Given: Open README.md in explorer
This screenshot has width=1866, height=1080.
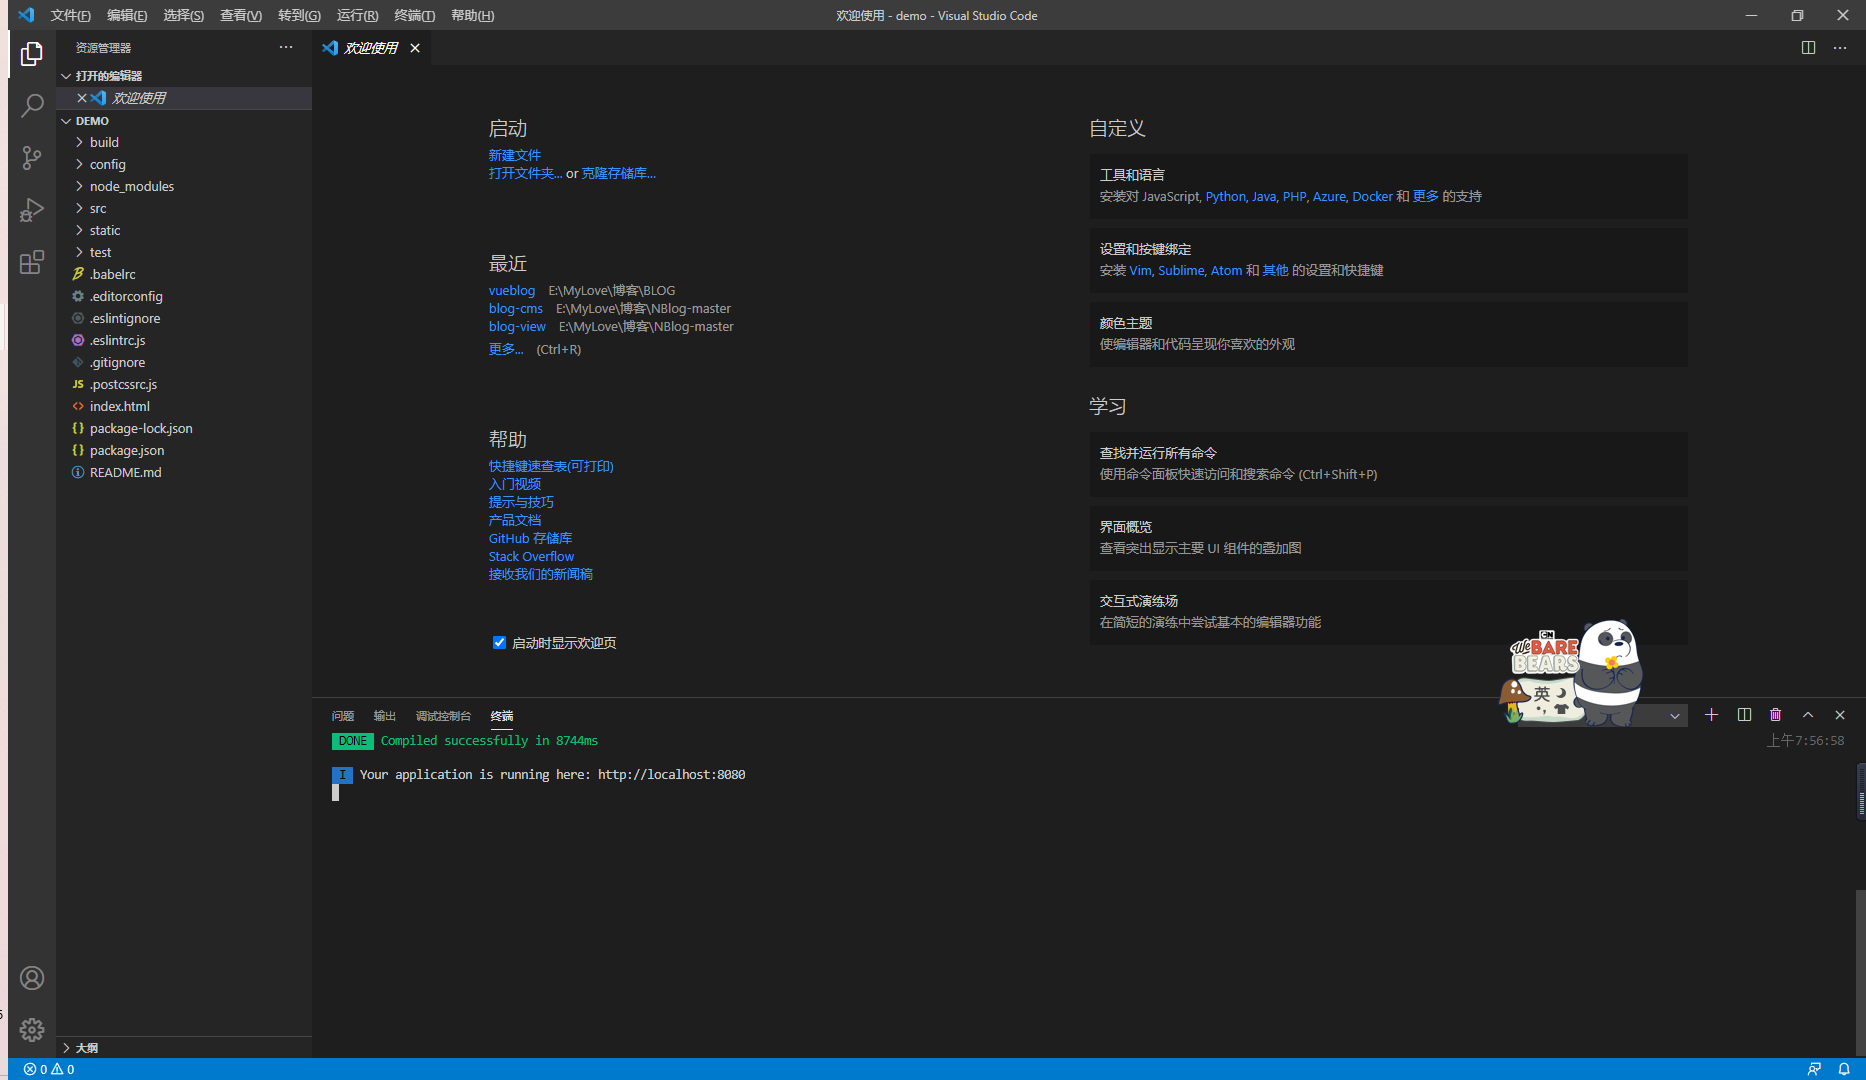Looking at the screenshot, I should click(126, 472).
